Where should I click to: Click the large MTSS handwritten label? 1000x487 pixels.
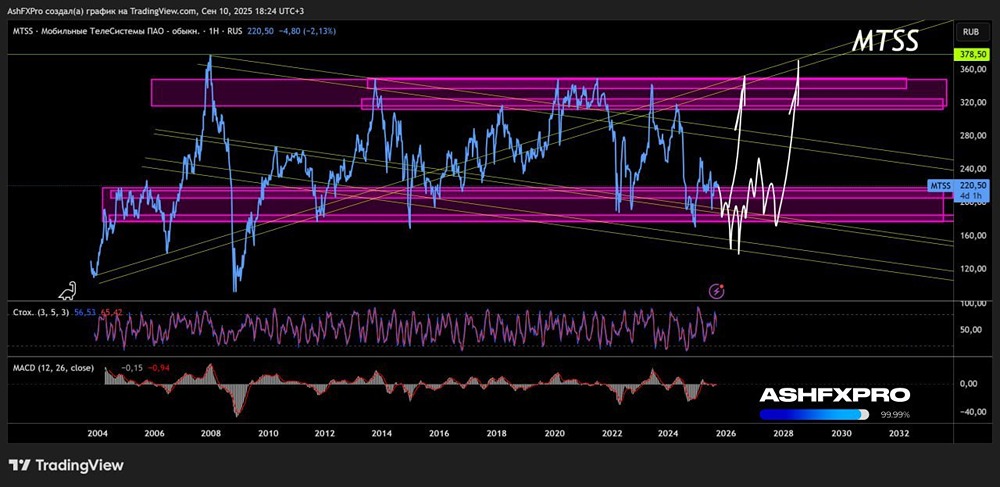(x=885, y=40)
